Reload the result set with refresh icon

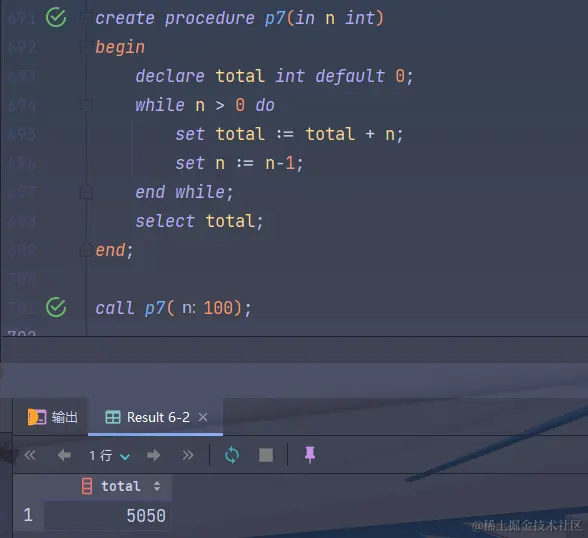(232, 455)
